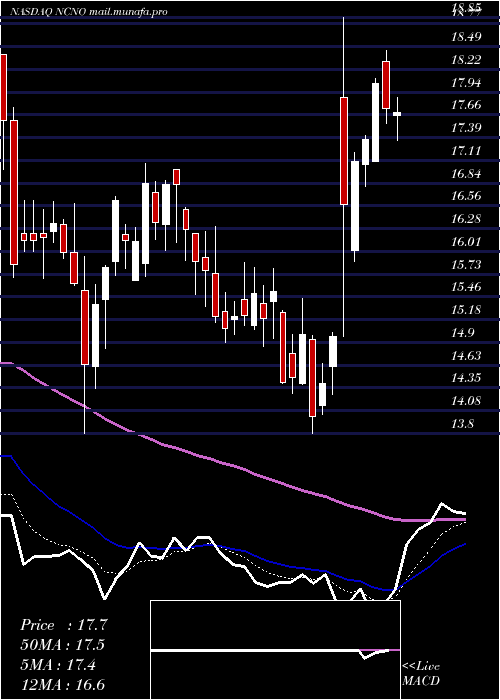Click the 16.01 price axis label
The width and height of the screenshot is (500, 700).
pos(466,242)
